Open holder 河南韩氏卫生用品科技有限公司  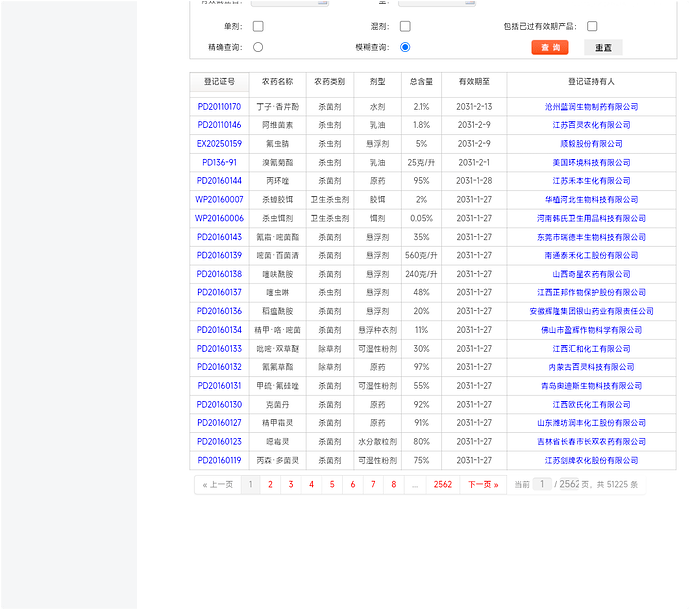tap(591, 219)
